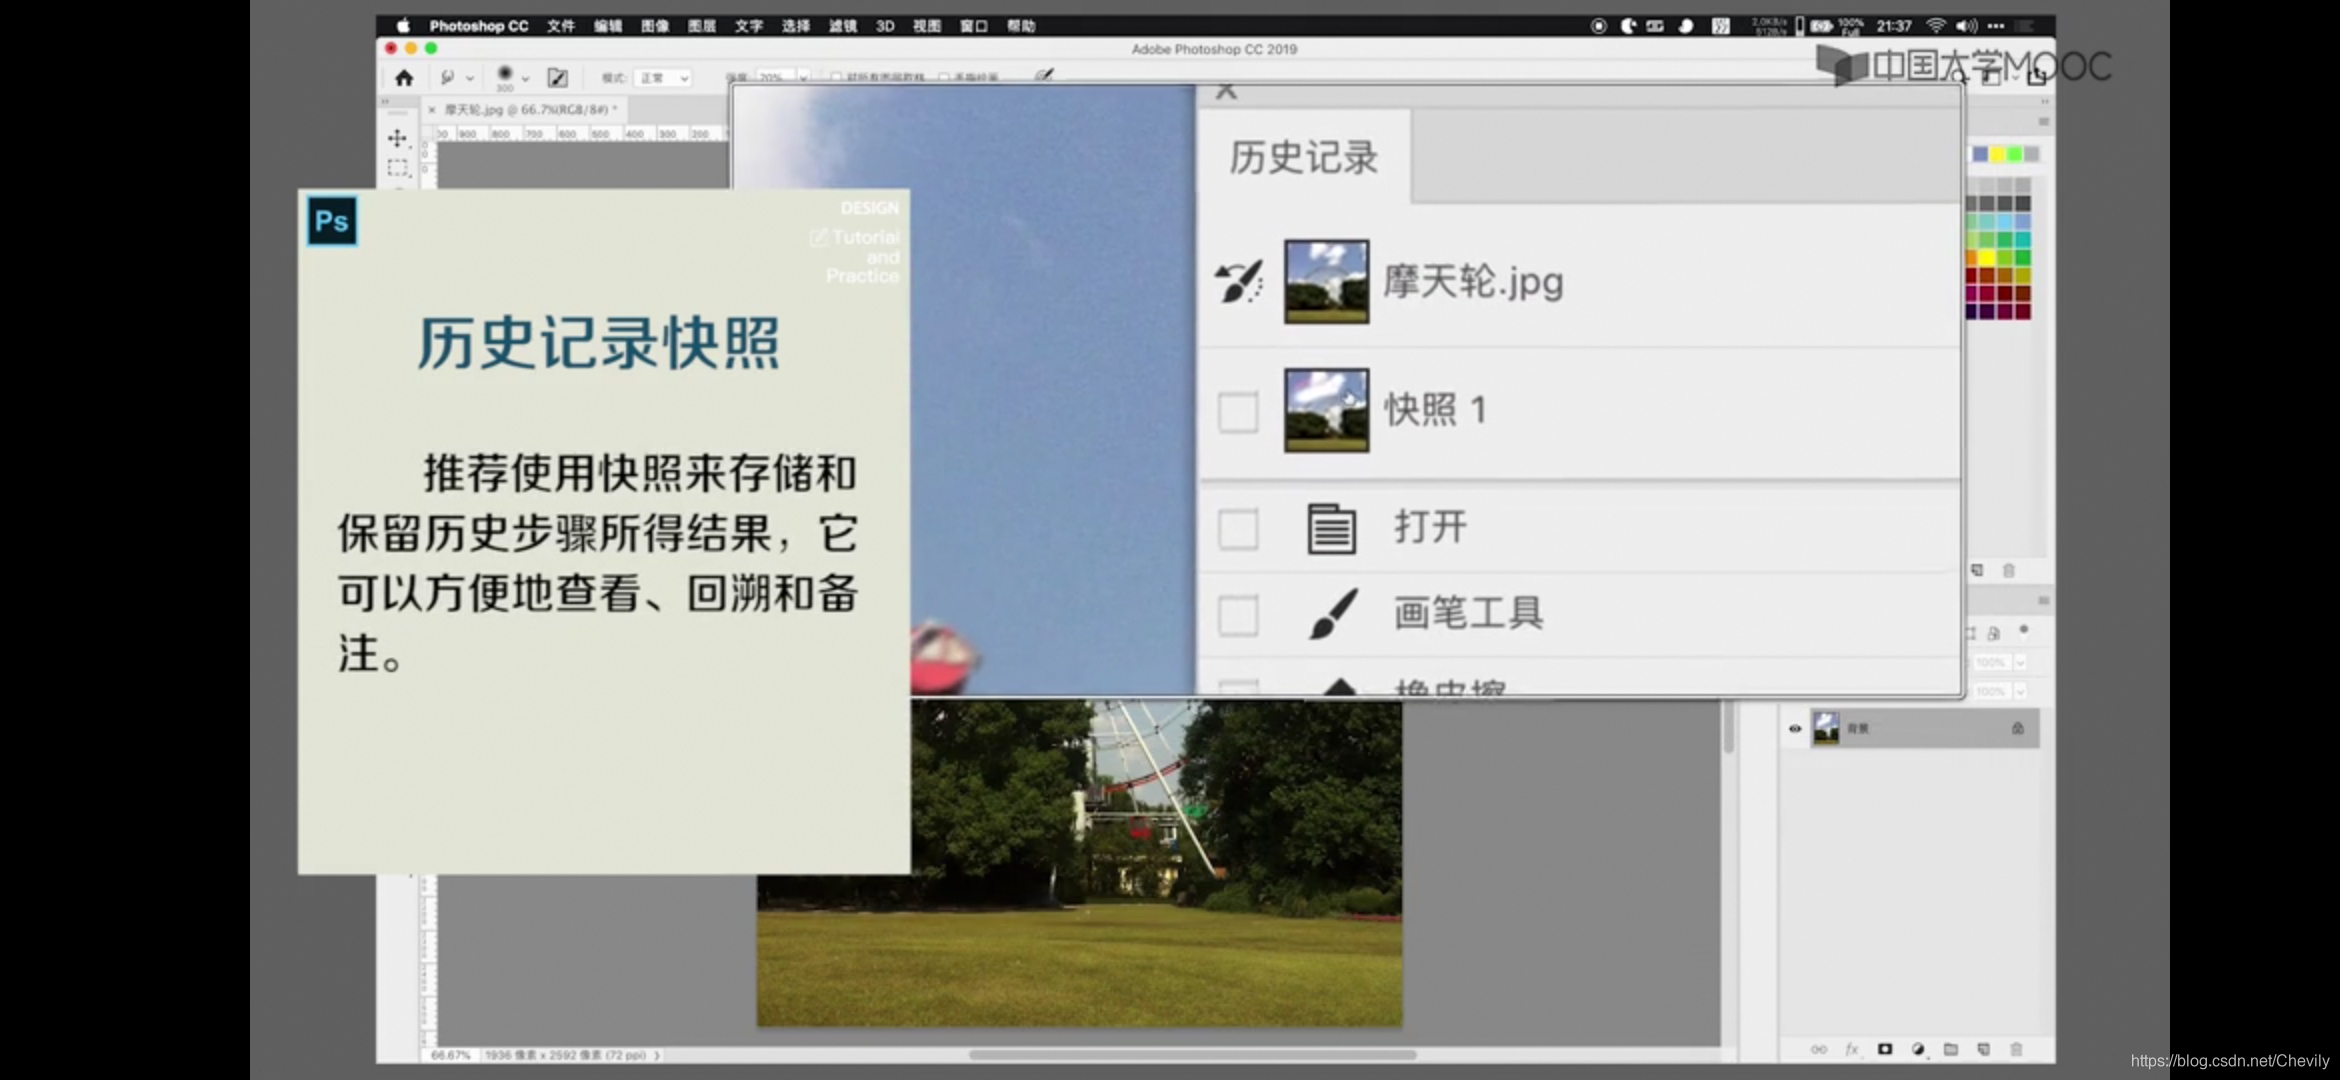This screenshot has width=2340, height=1080.
Task: Click the horizontal canvas scrollbar
Action: pos(1192,1054)
